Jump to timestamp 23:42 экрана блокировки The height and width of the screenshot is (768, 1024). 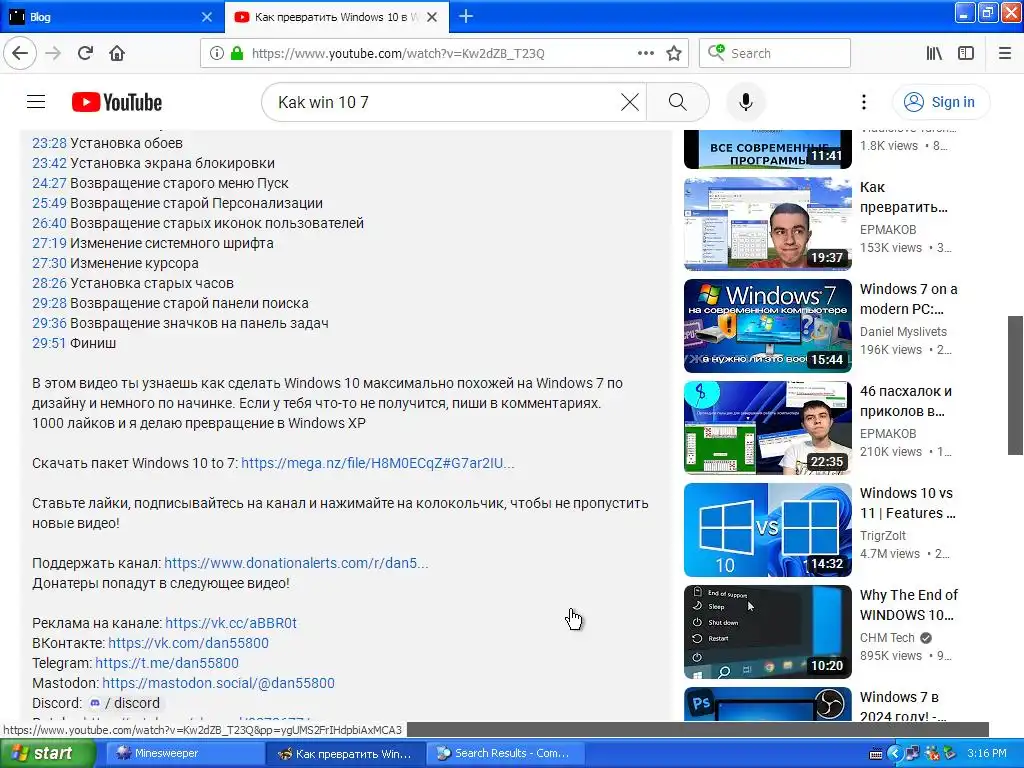tap(50, 163)
